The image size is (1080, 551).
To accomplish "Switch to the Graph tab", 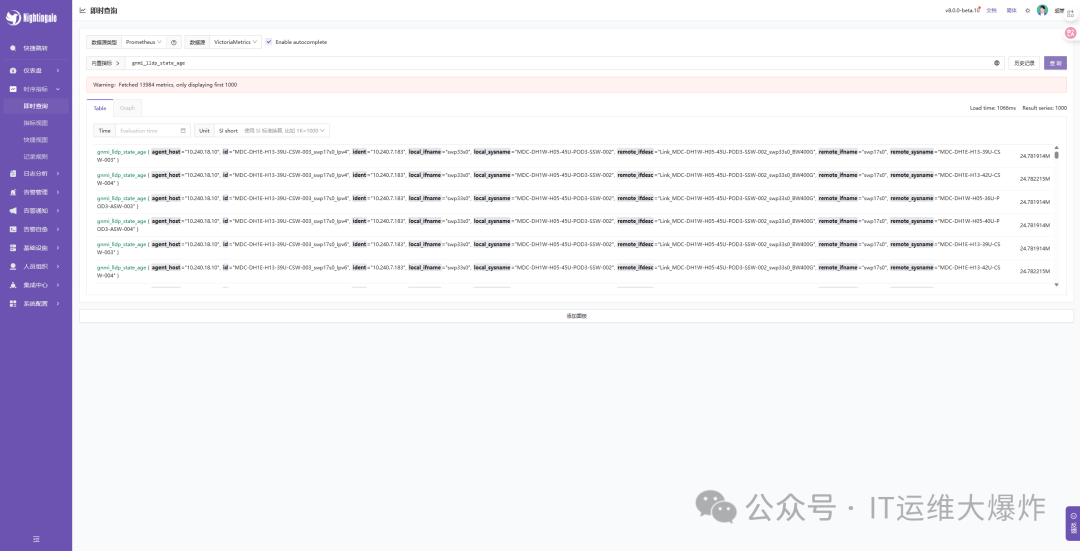I will click(x=127, y=108).
